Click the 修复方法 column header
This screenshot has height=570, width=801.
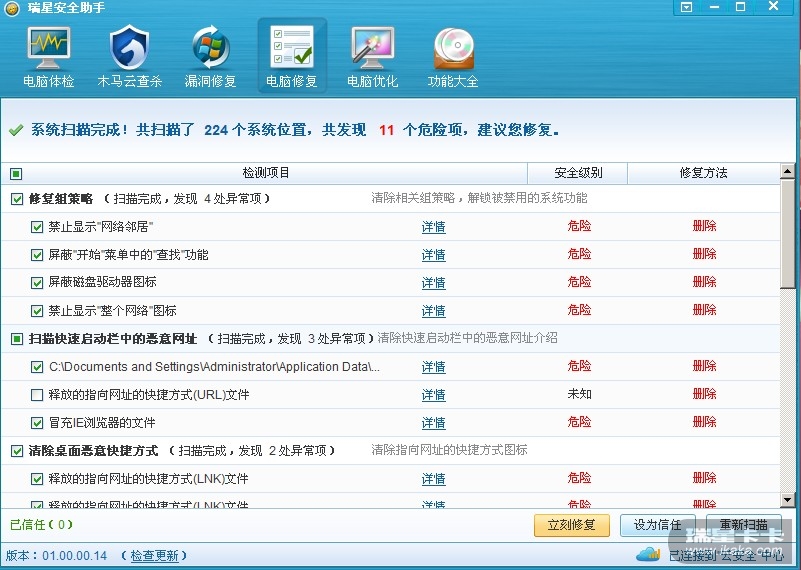[x=703, y=173]
